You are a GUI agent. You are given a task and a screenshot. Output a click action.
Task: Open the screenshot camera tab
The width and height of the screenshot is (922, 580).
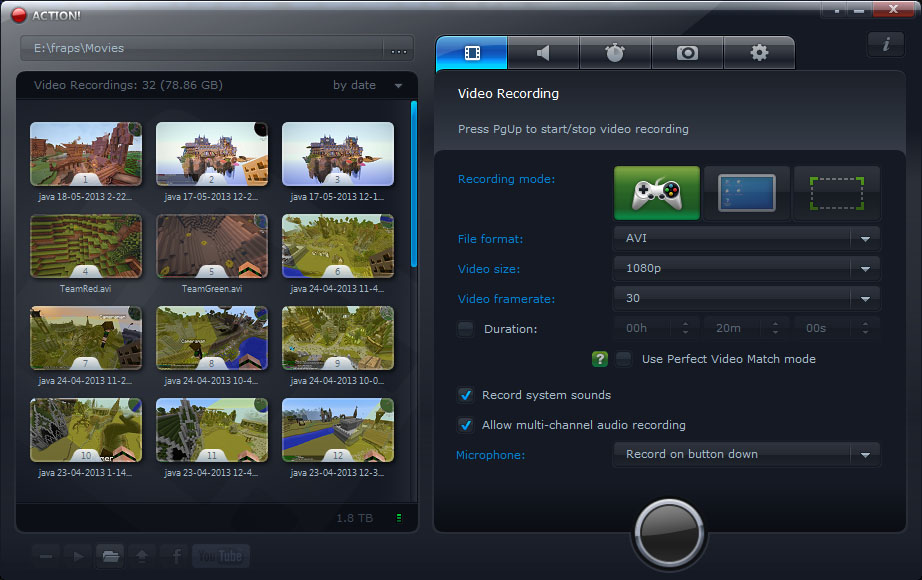[687, 53]
